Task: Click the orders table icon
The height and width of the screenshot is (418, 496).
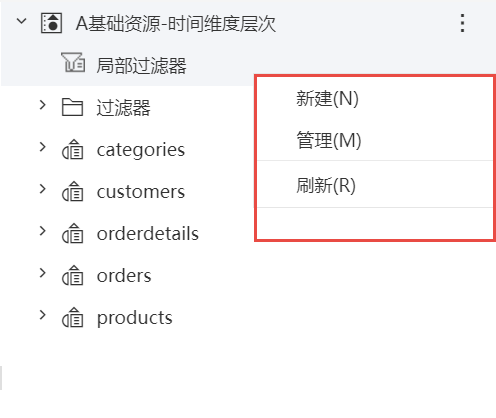Action: coord(72,276)
